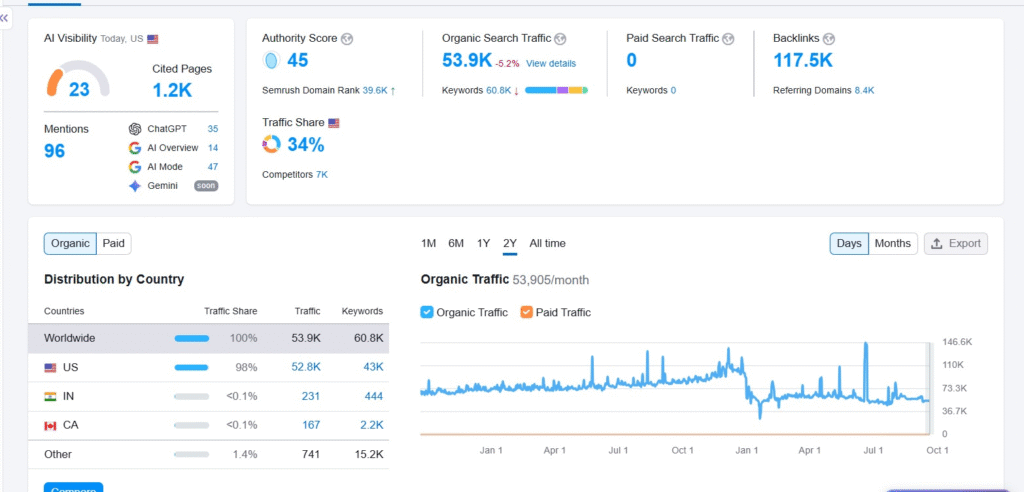The image size is (1024, 492).
Task: Switch to the Paid tab
Action: click(x=114, y=243)
